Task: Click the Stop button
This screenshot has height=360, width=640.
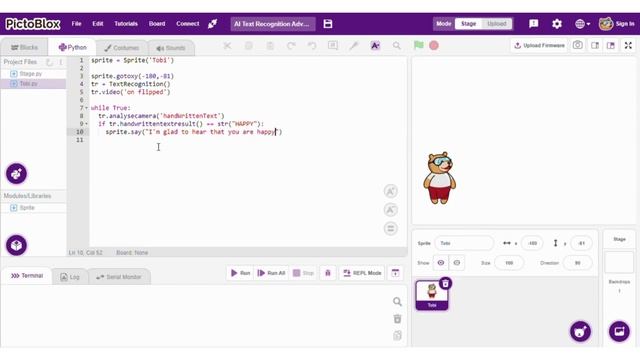Action: point(304,273)
